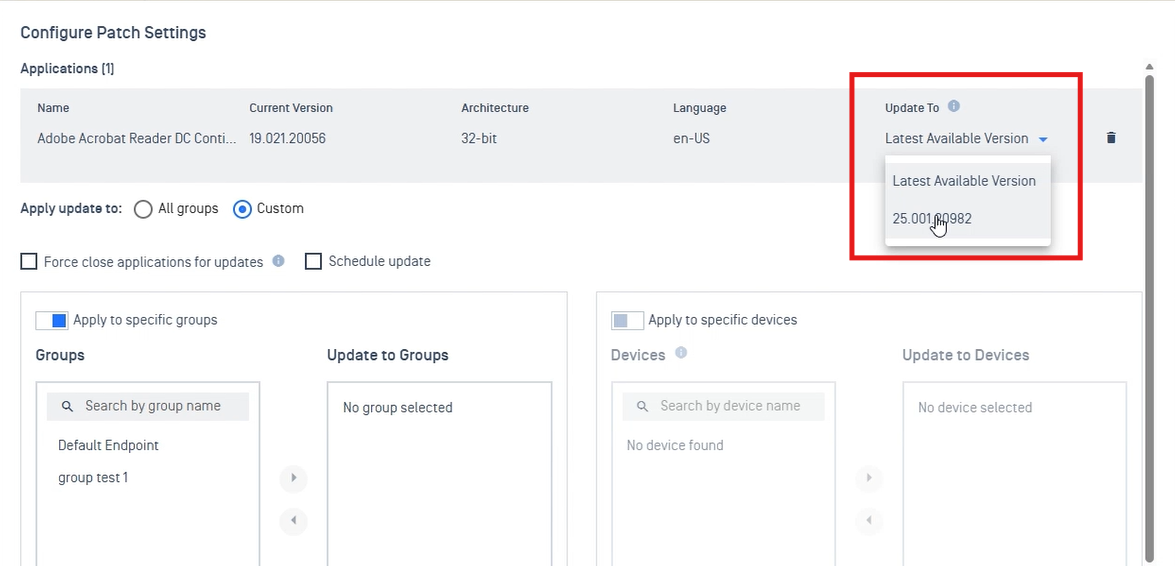Image resolution: width=1175 pixels, height=566 pixels.
Task: Click the info icon next to Devices
Action: point(681,353)
